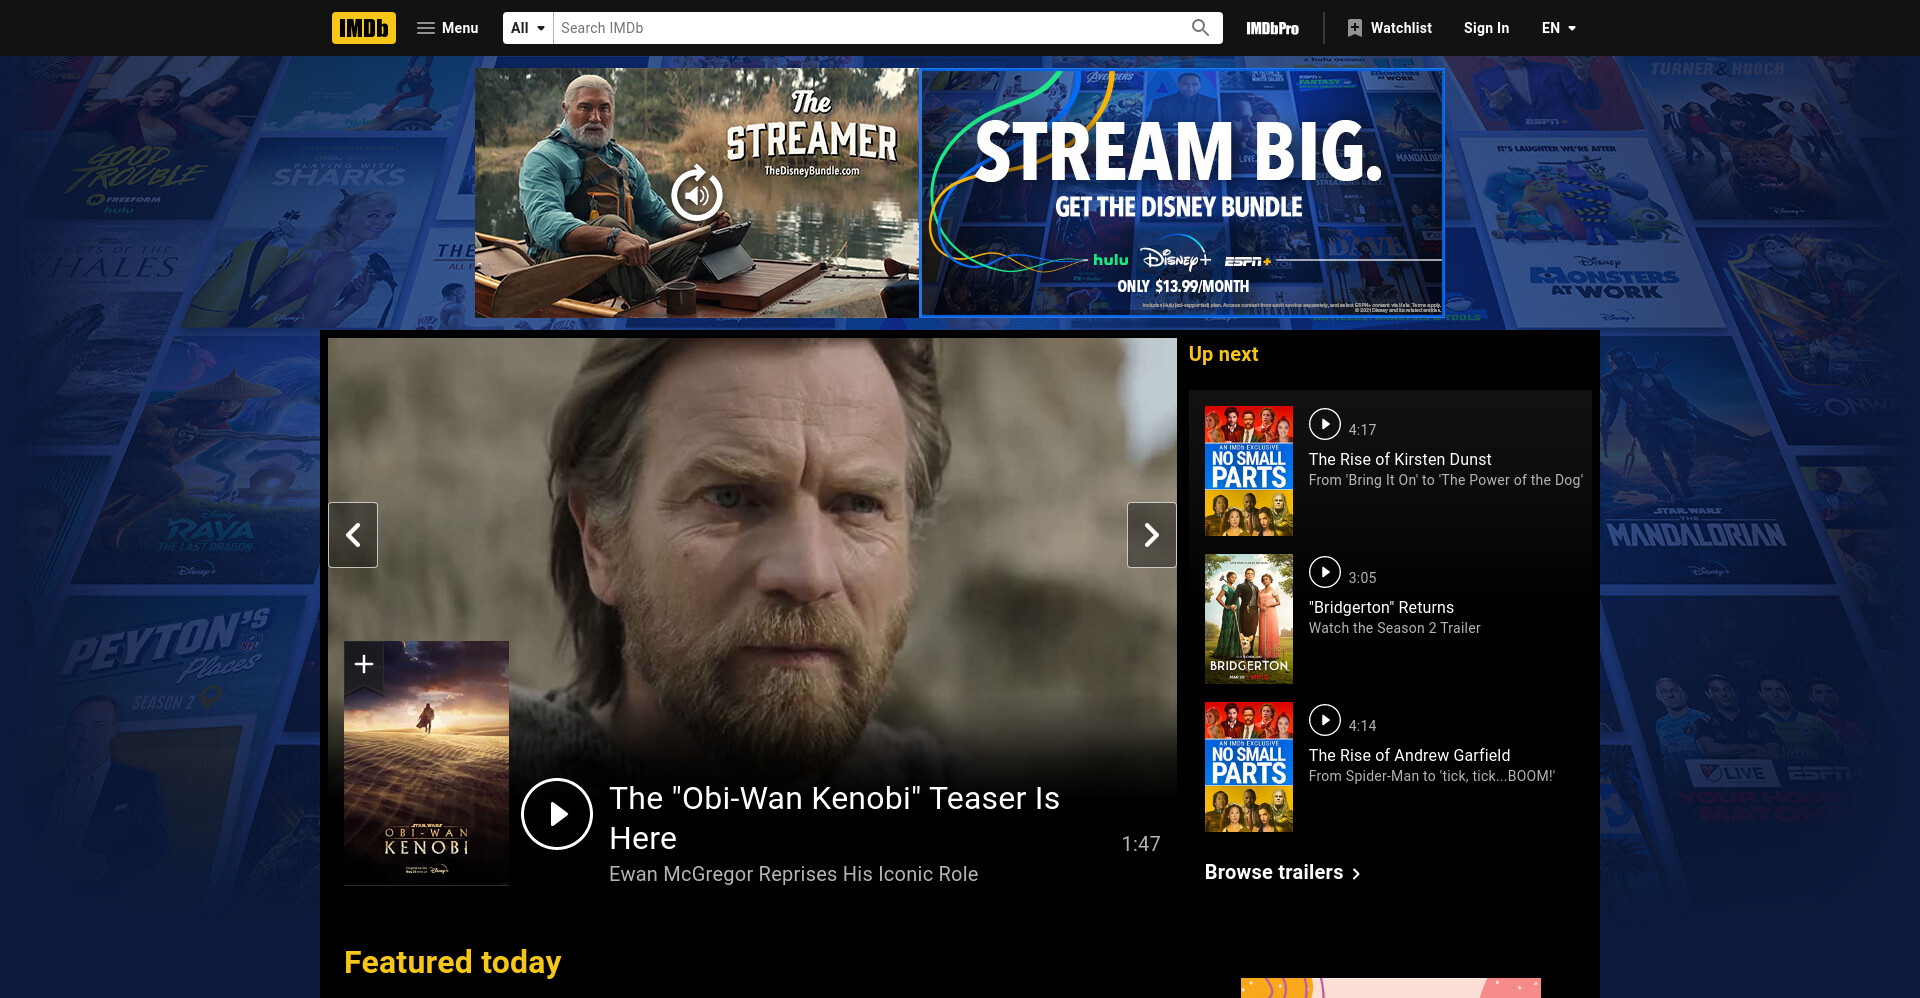
Task: Click the Featured today heading
Action: point(452,962)
